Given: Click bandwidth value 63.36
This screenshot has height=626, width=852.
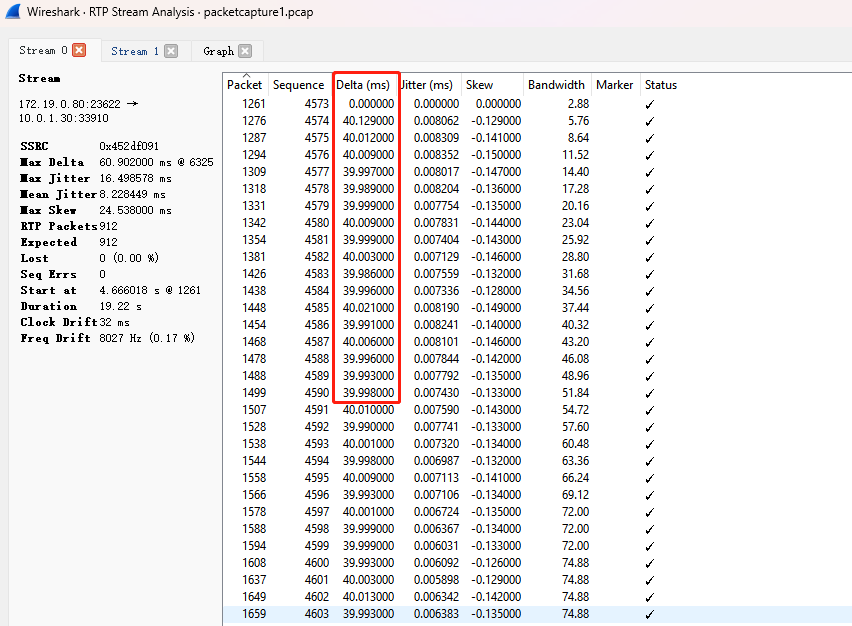Looking at the screenshot, I should [575, 461].
